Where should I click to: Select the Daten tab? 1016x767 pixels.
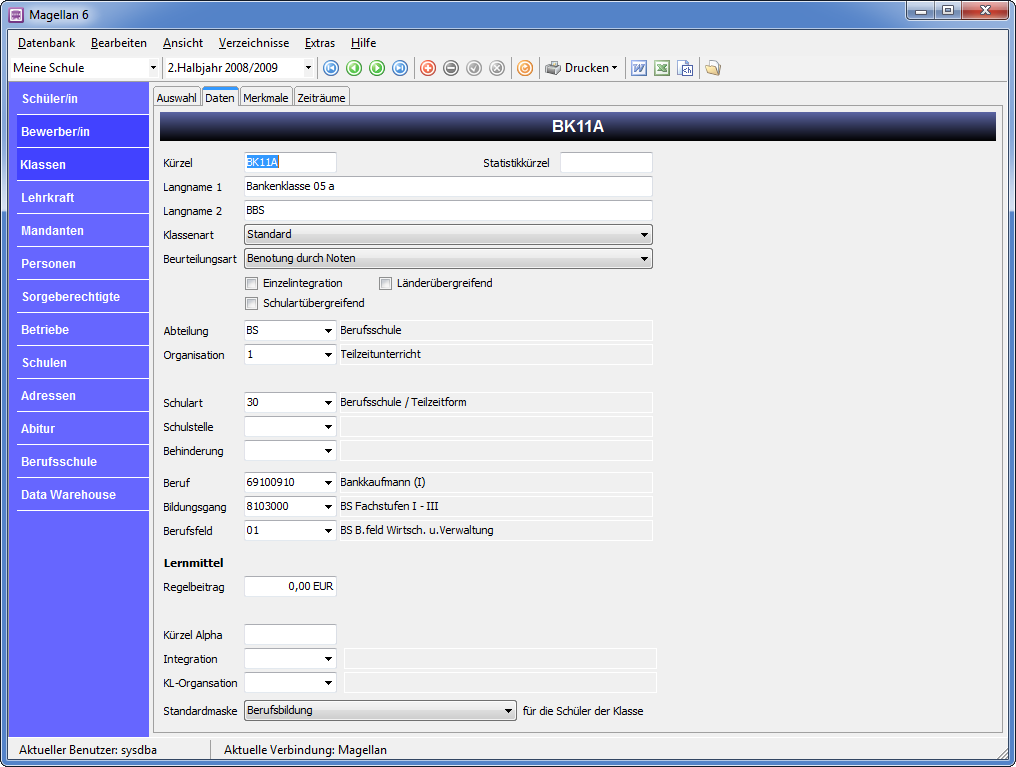[220, 97]
